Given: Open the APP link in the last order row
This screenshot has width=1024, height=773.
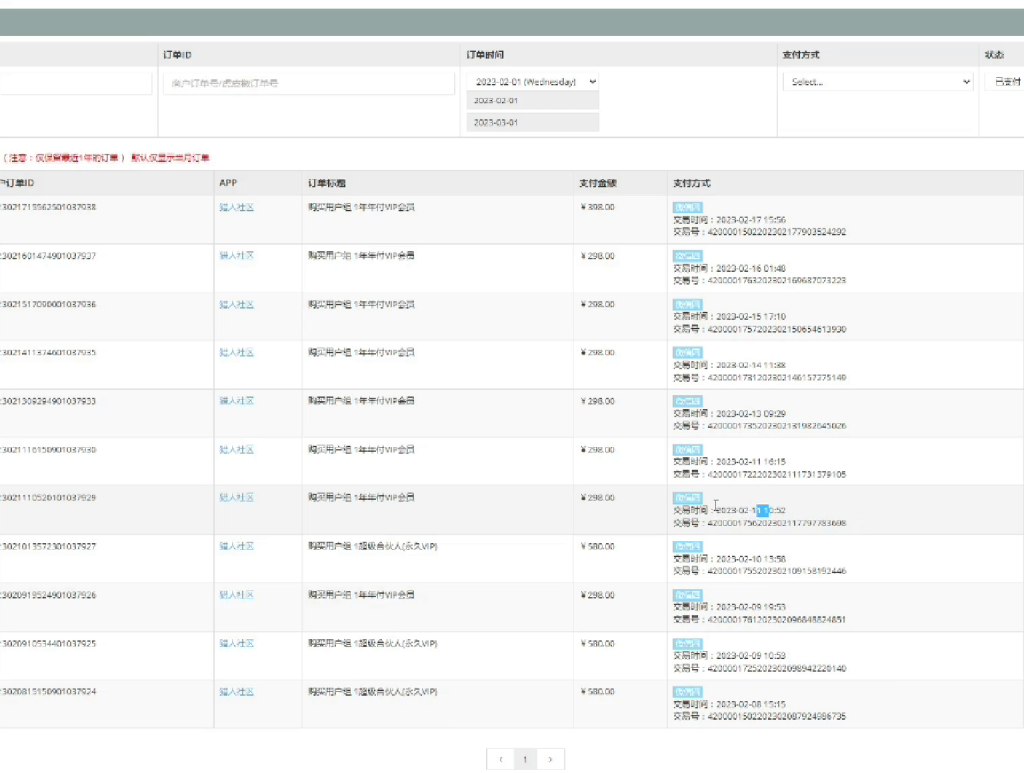Looking at the screenshot, I should point(236,692).
